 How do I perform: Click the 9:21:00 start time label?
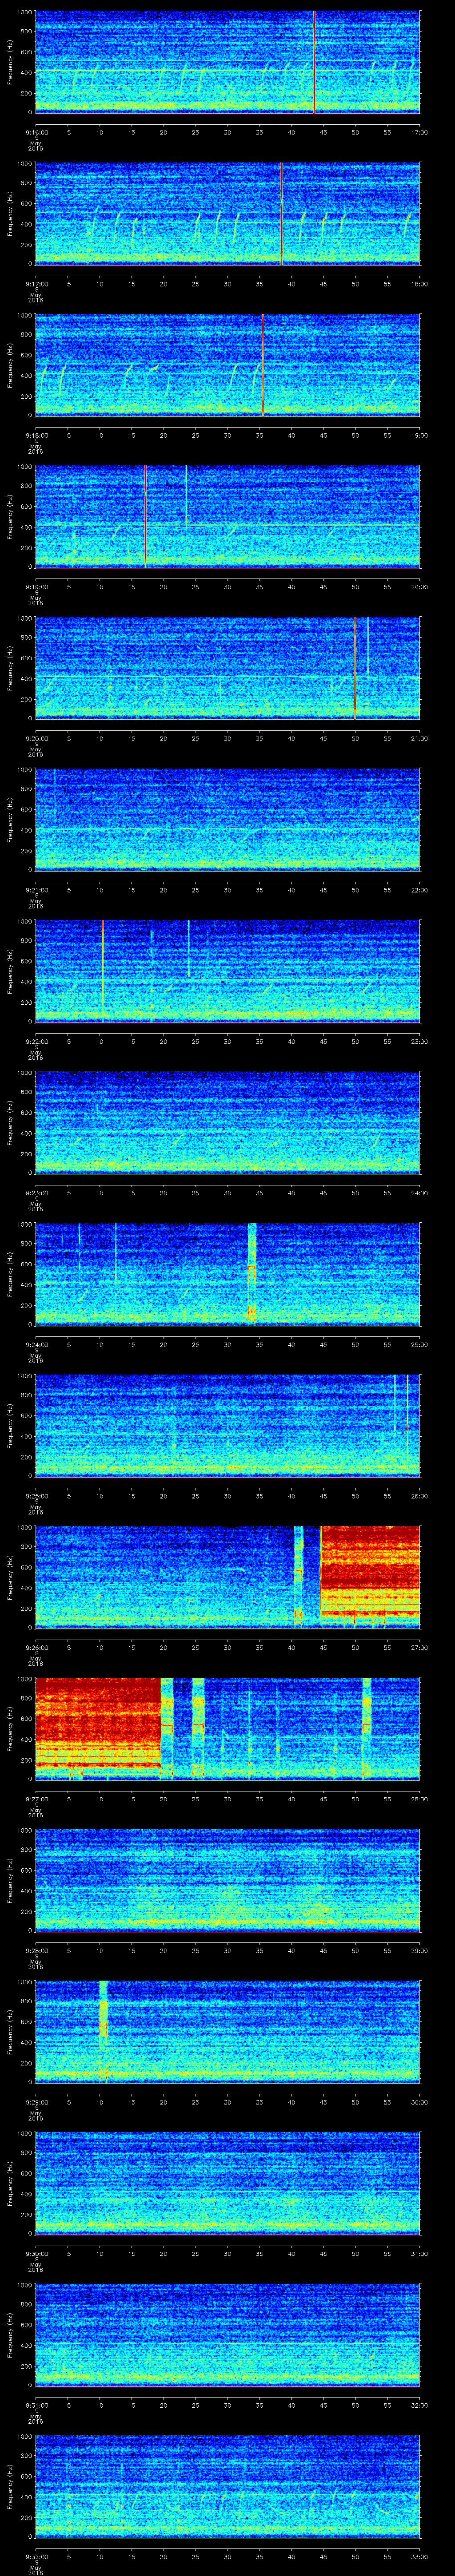(36, 890)
